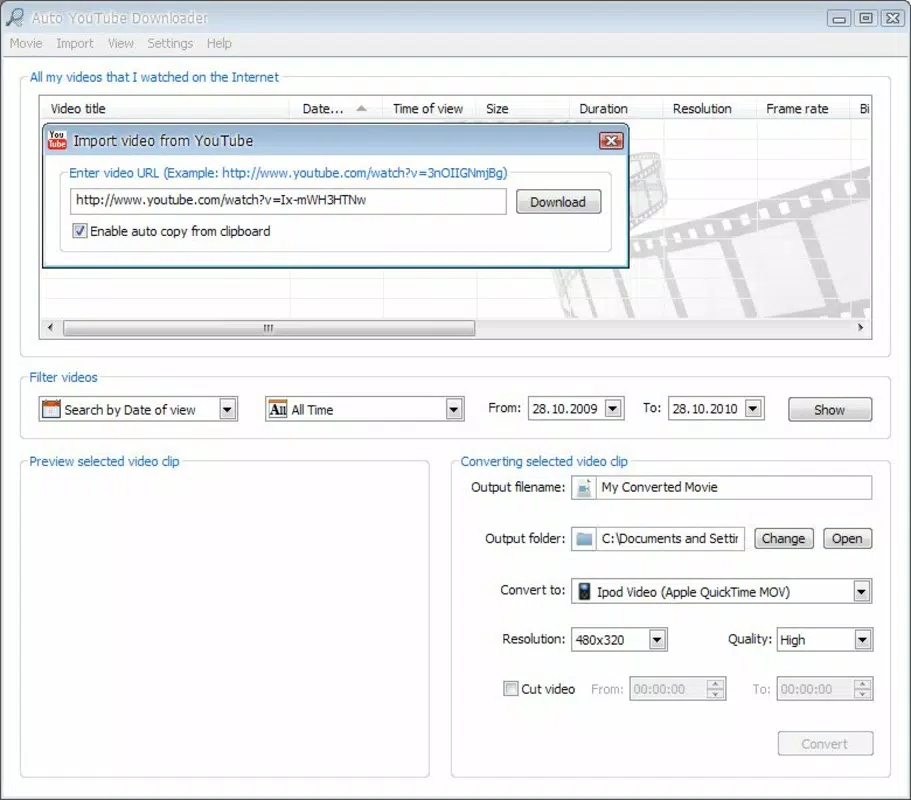Click the YouTube logo icon in dialog title
Screen dimensions: 911x800
click(x=57, y=140)
